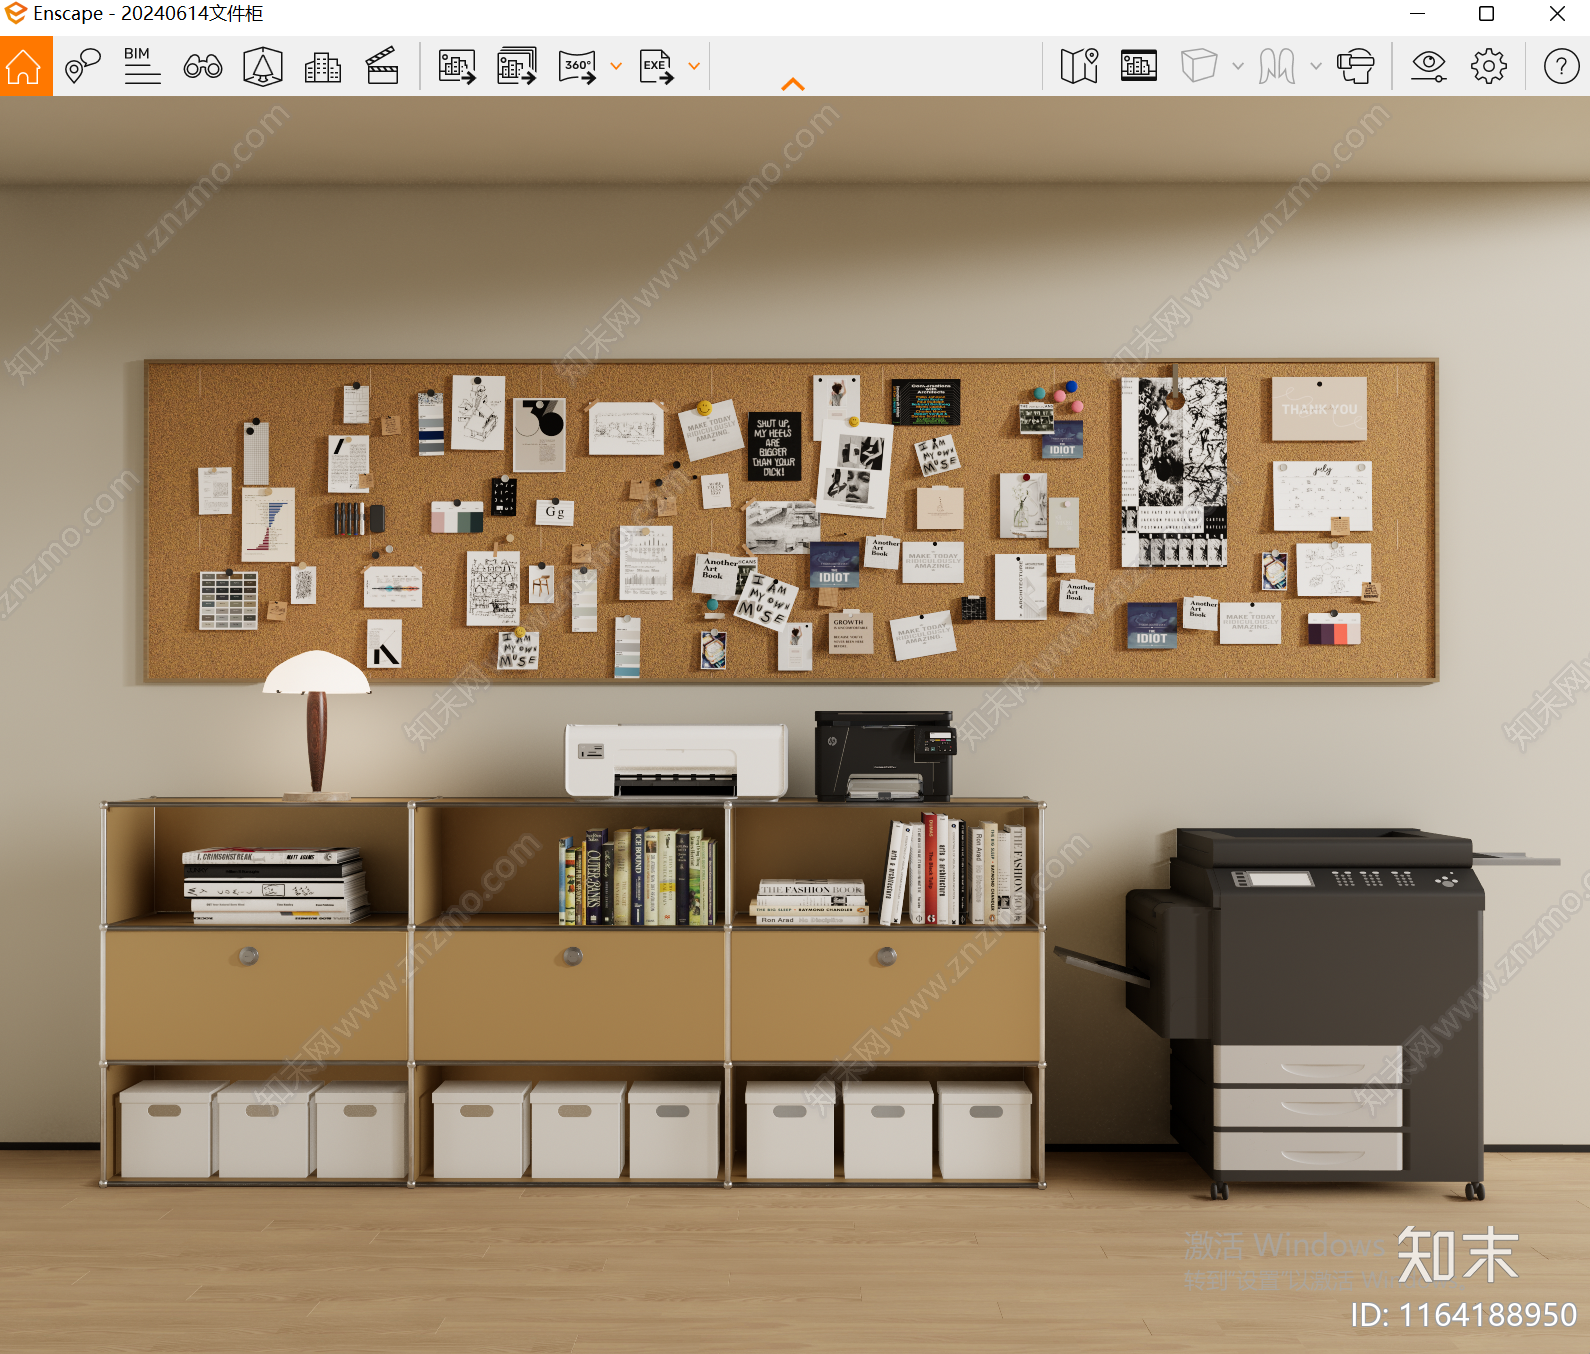This screenshot has height=1354, width=1590.
Task: Expand the view projection dropdown arrow
Action: 1238,67
